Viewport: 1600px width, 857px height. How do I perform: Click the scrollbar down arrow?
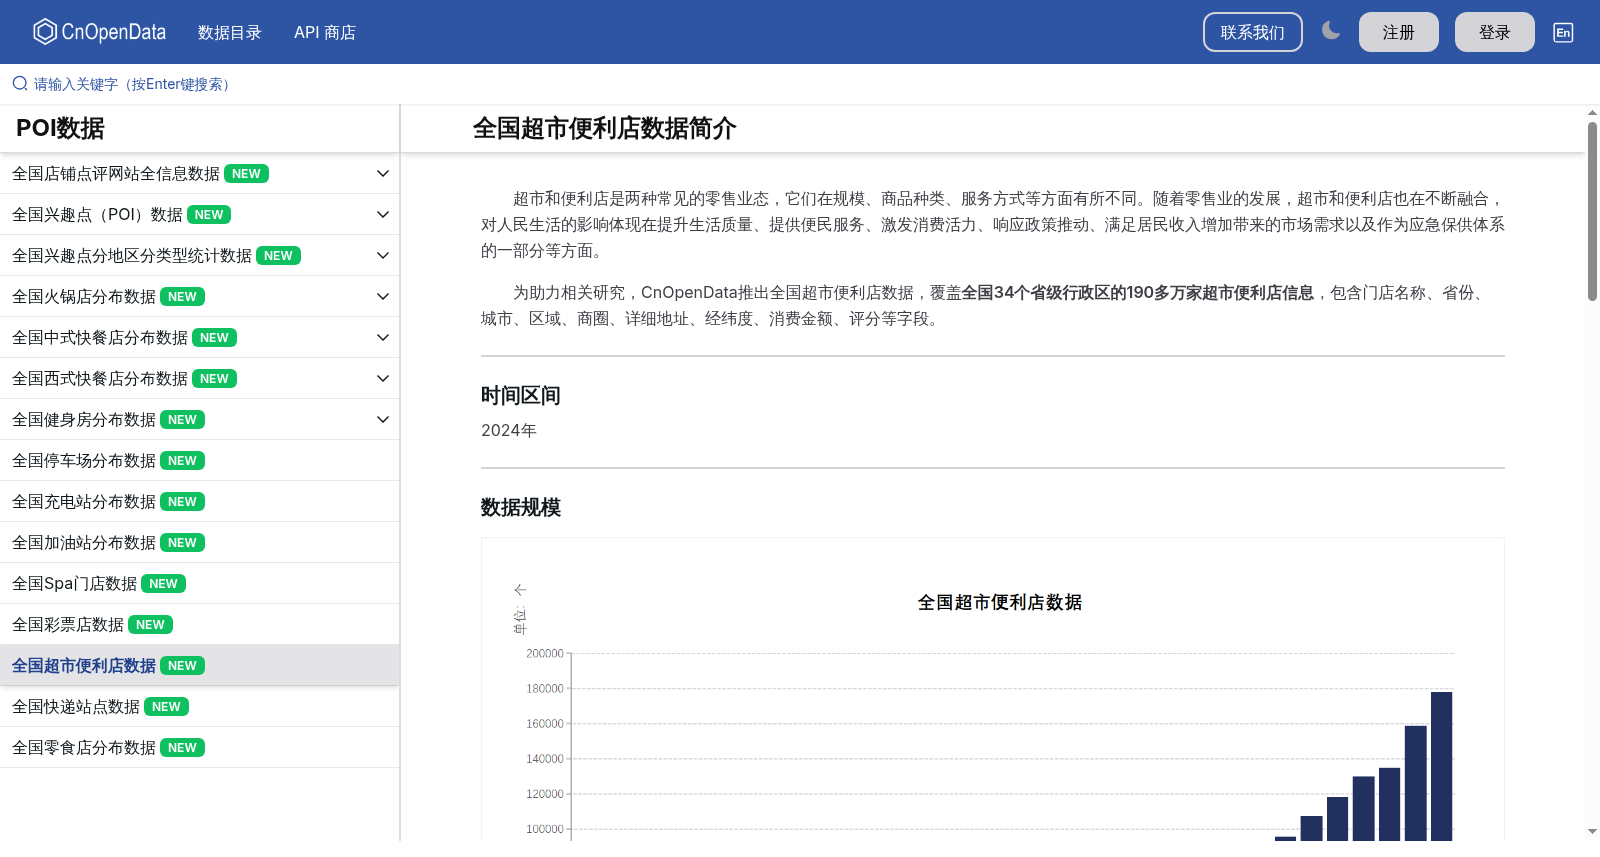click(x=1592, y=832)
